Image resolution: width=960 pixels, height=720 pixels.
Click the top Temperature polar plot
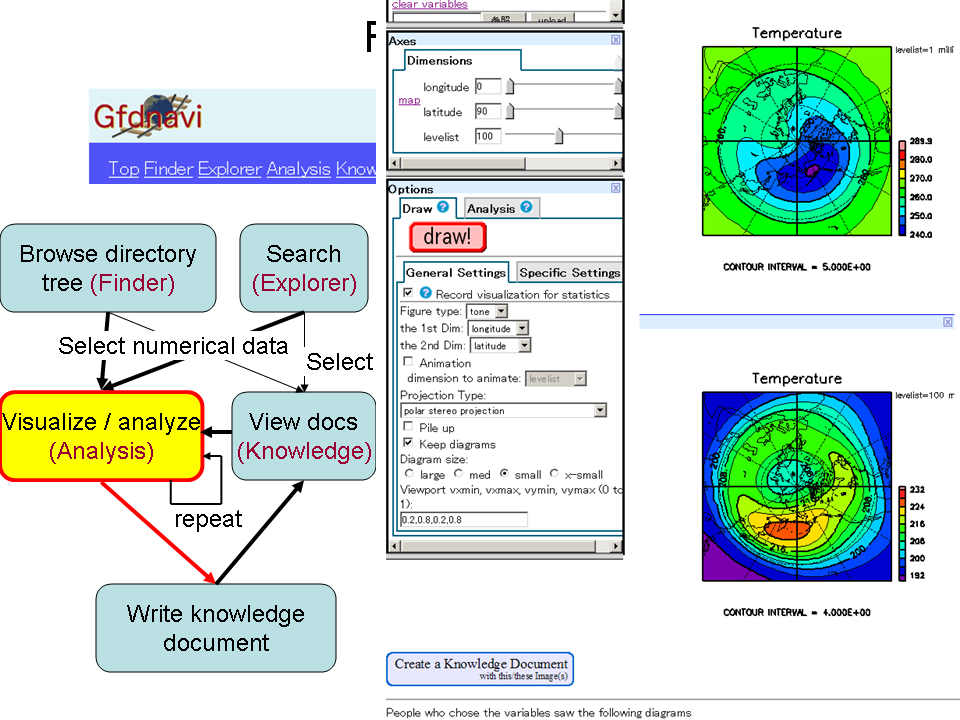797,141
